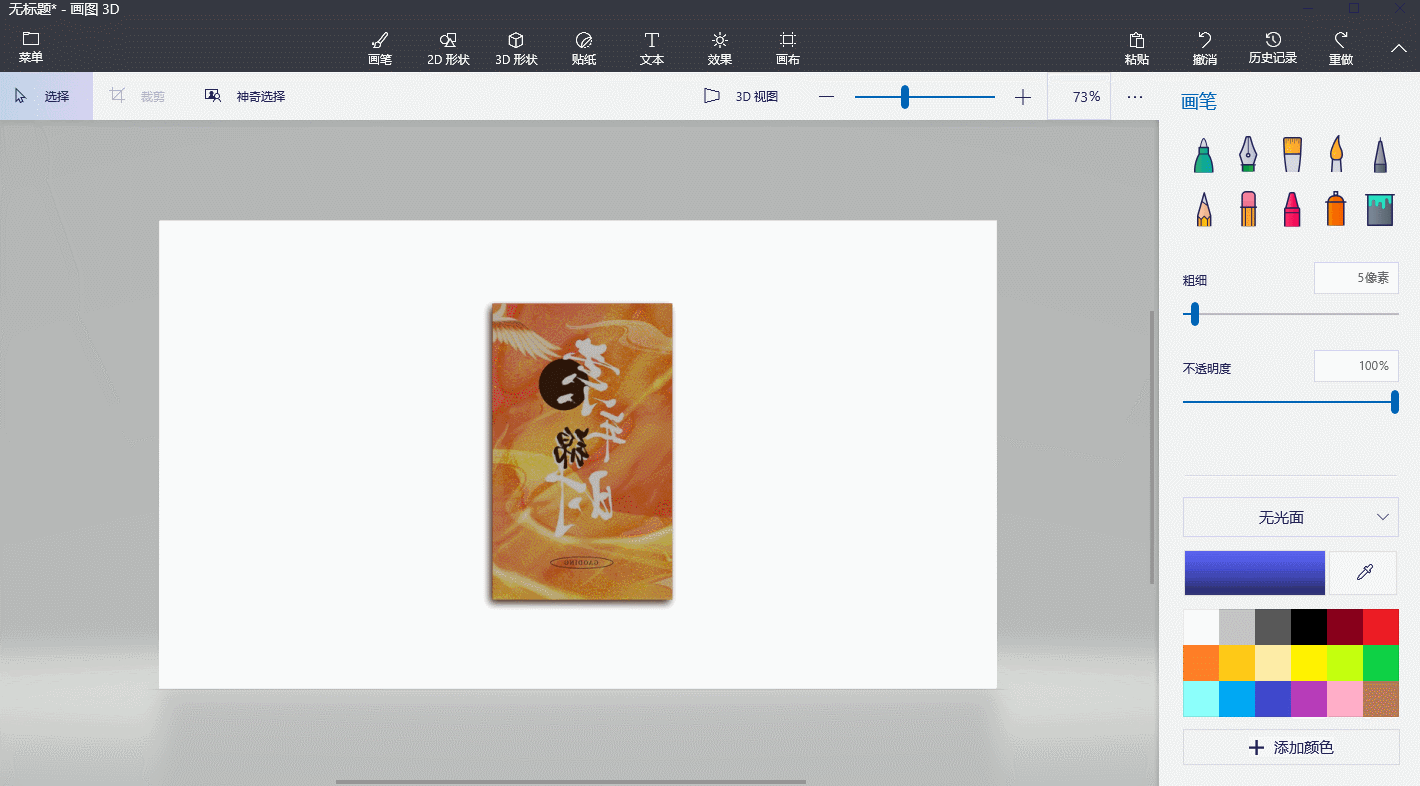Choose the indigo blue color swatch

click(x=1273, y=699)
